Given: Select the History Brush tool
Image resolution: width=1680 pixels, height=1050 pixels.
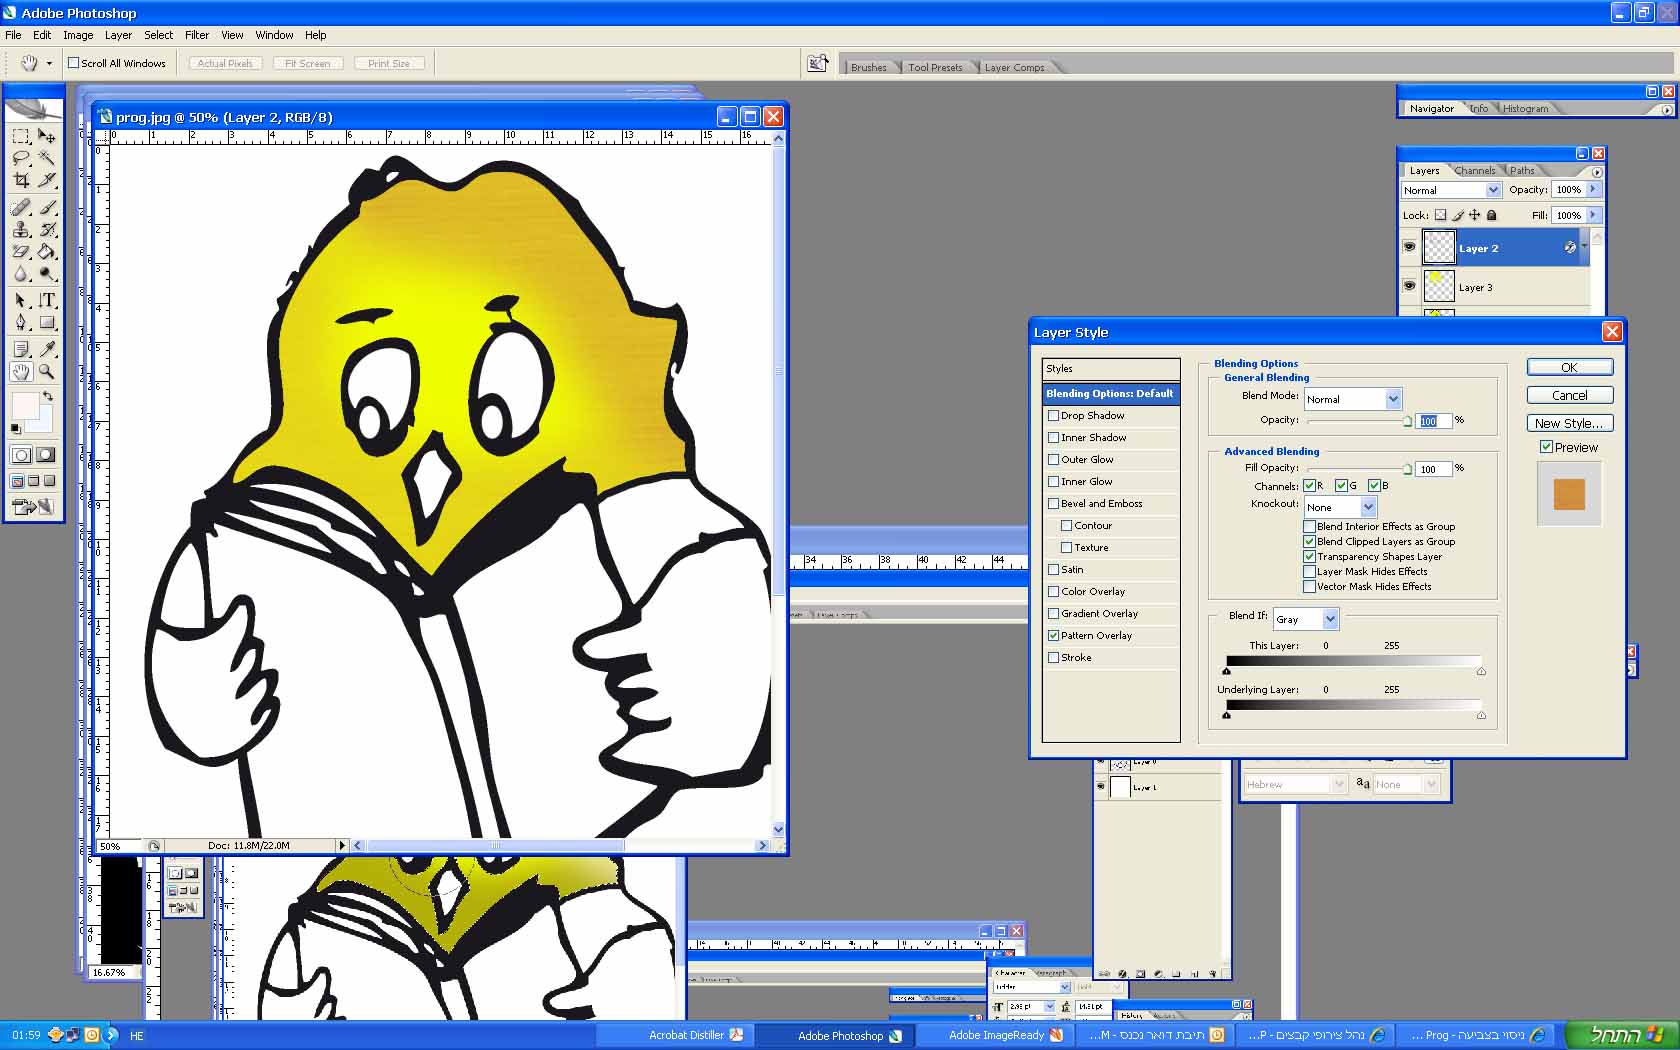Looking at the screenshot, I should coord(47,229).
